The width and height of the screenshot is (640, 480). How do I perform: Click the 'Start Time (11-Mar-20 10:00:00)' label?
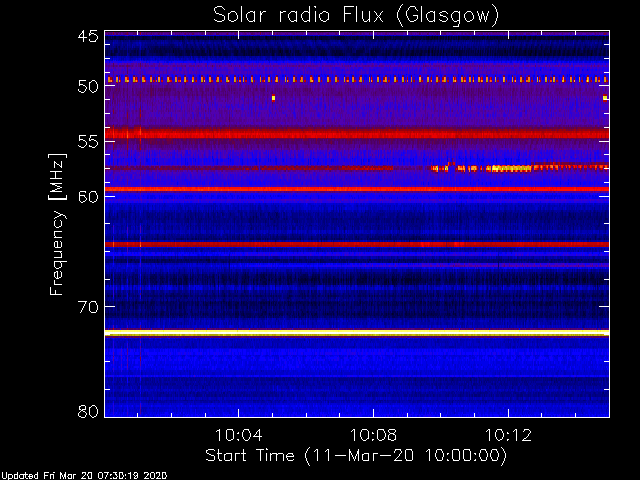(356, 456)
